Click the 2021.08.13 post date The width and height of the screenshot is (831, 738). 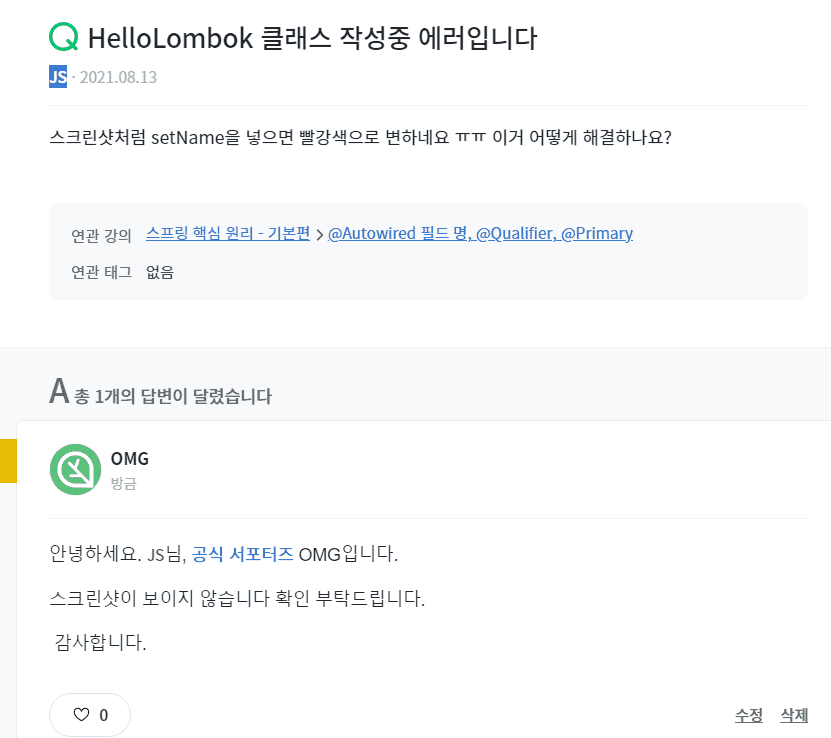(x=118, y=77)
